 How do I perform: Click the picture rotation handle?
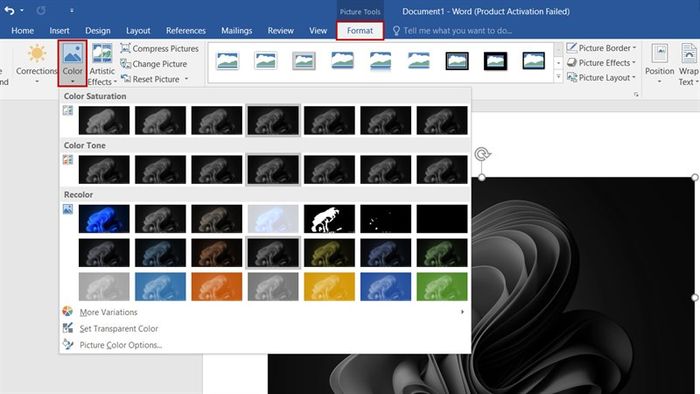[x=482, y=154]
